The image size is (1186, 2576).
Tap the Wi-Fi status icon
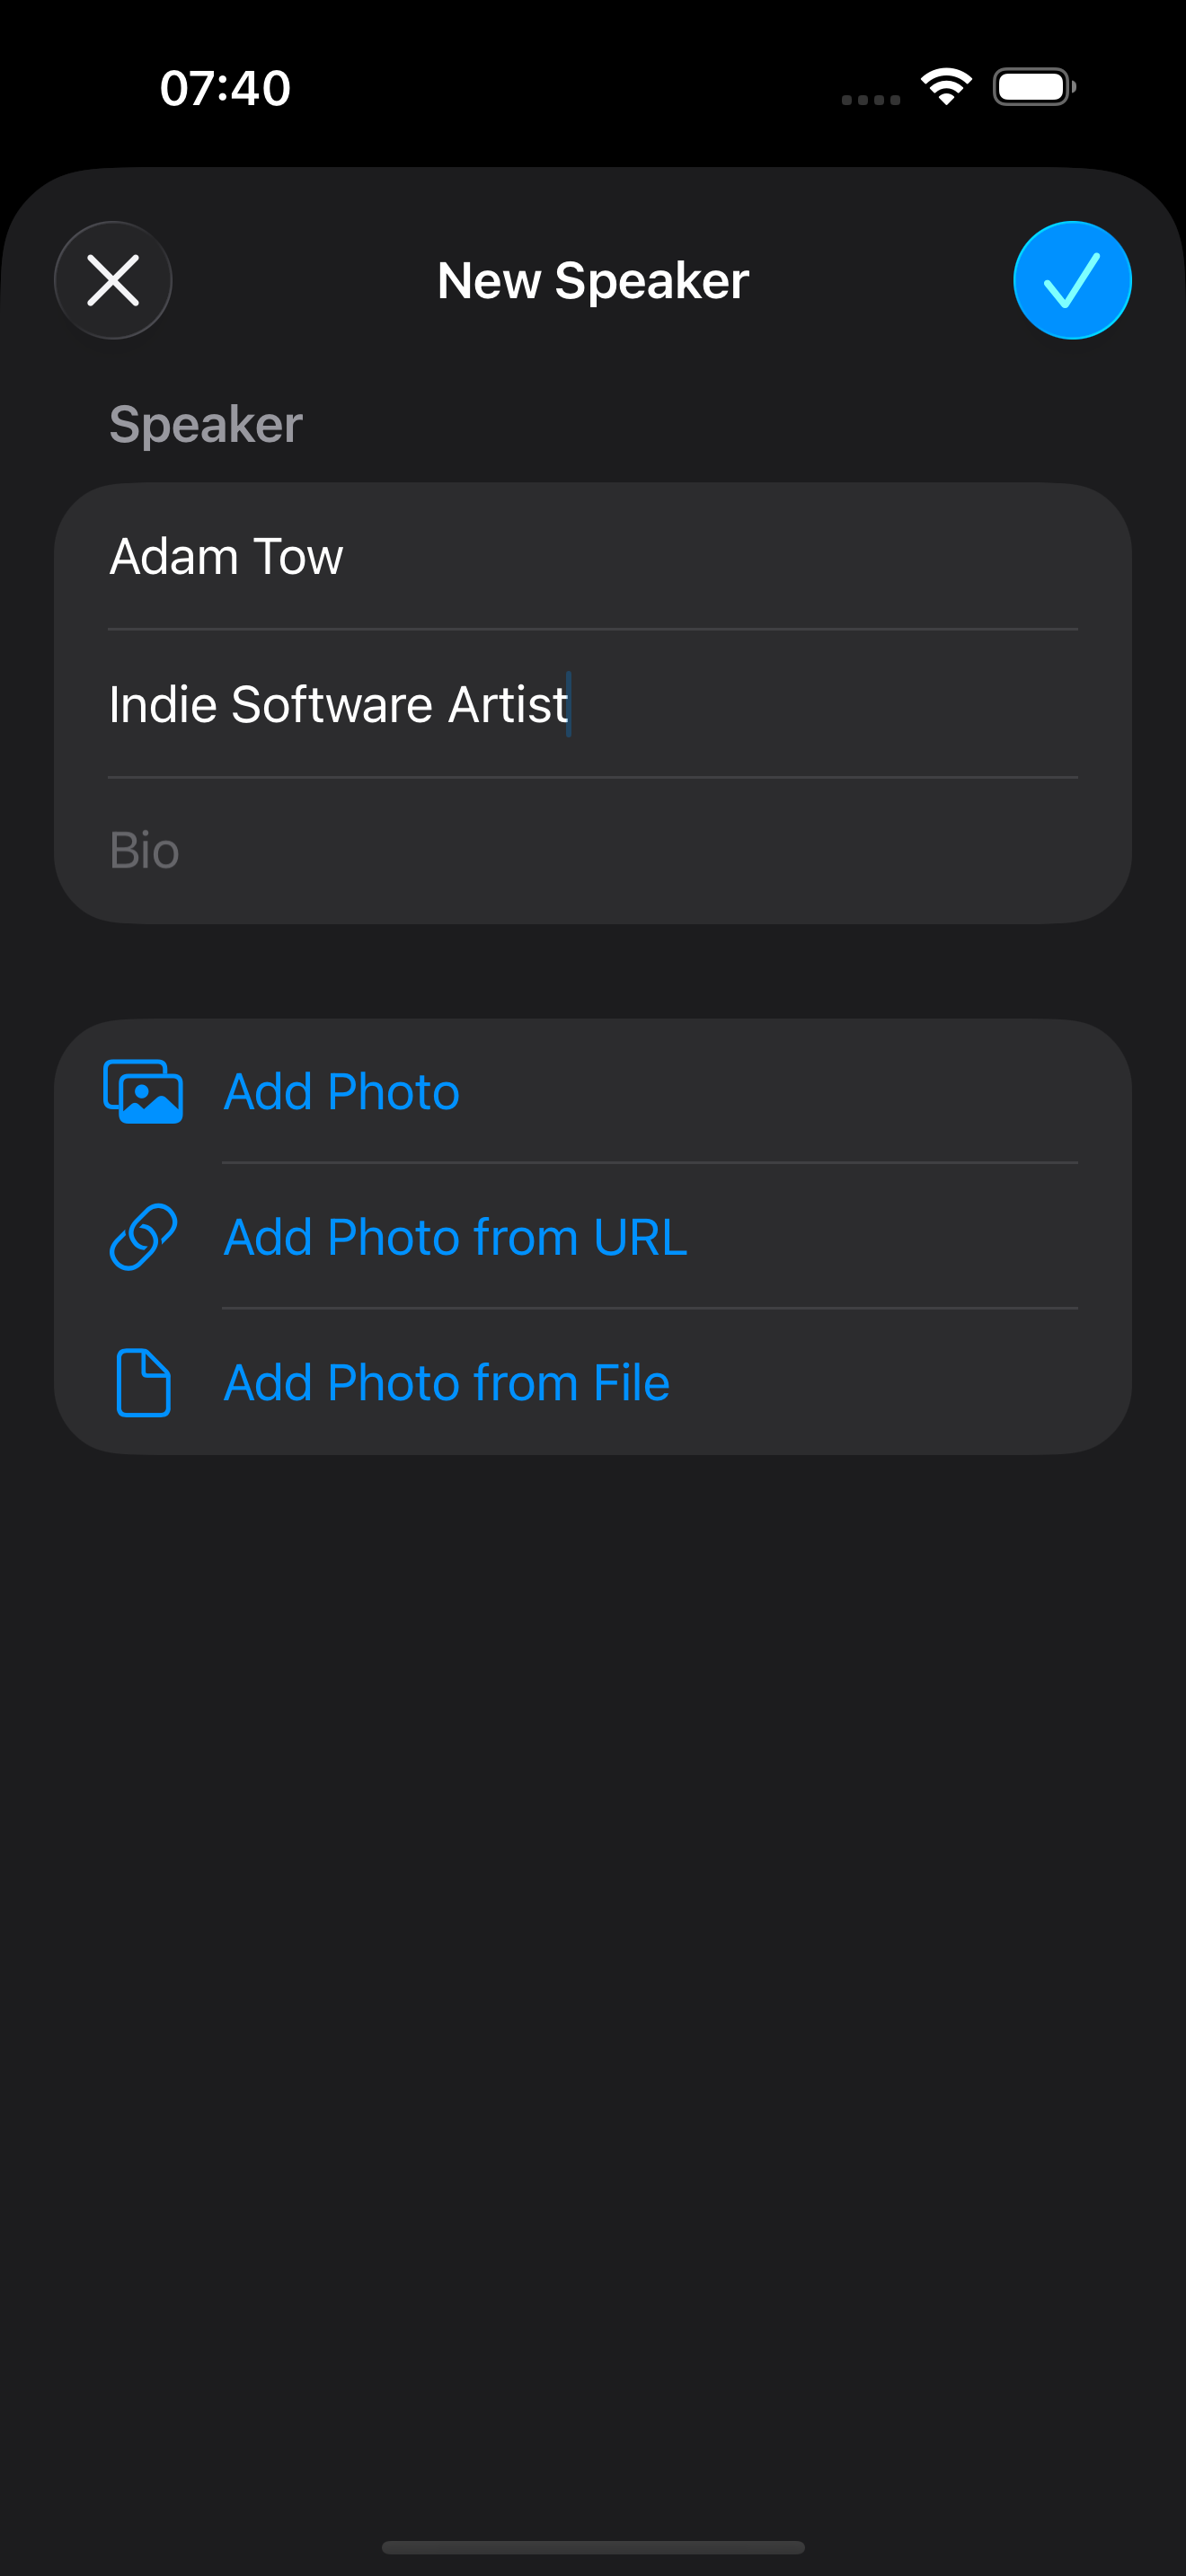coord(946,86)
